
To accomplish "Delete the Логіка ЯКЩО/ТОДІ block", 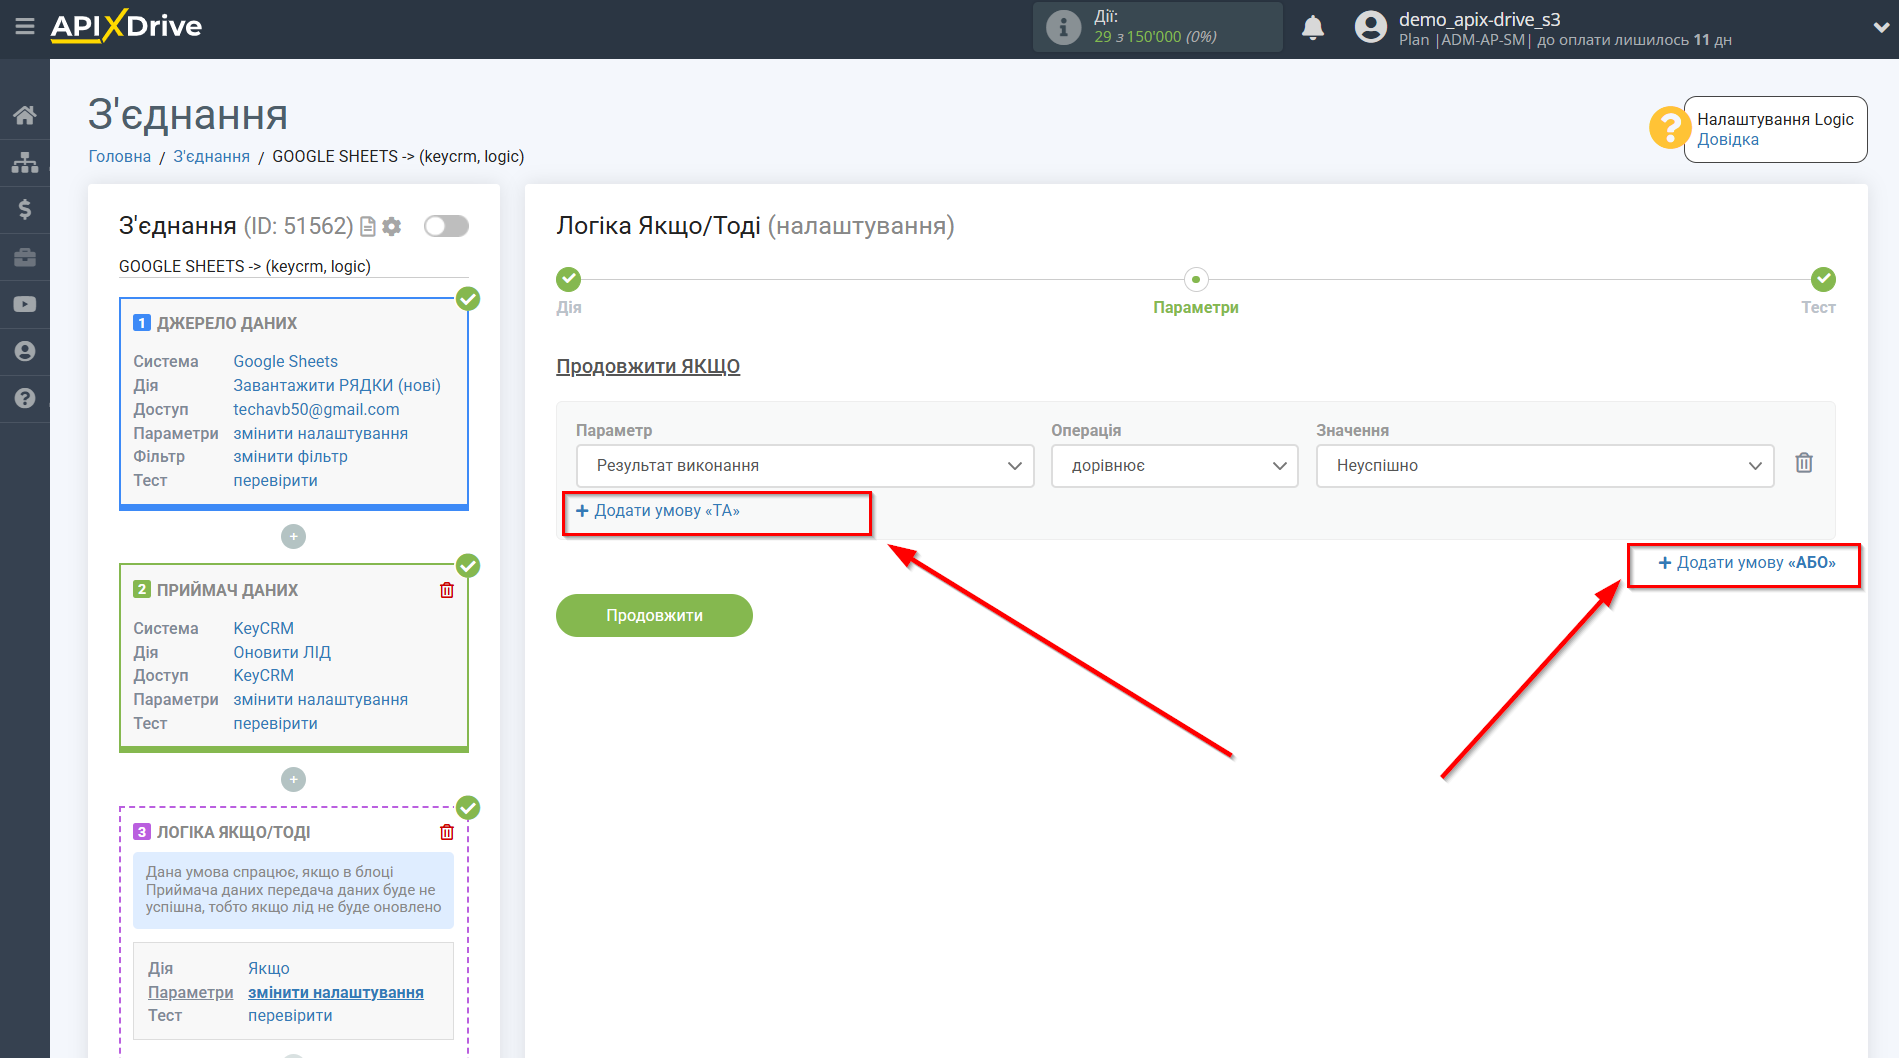I will click(x=447, y=832).
